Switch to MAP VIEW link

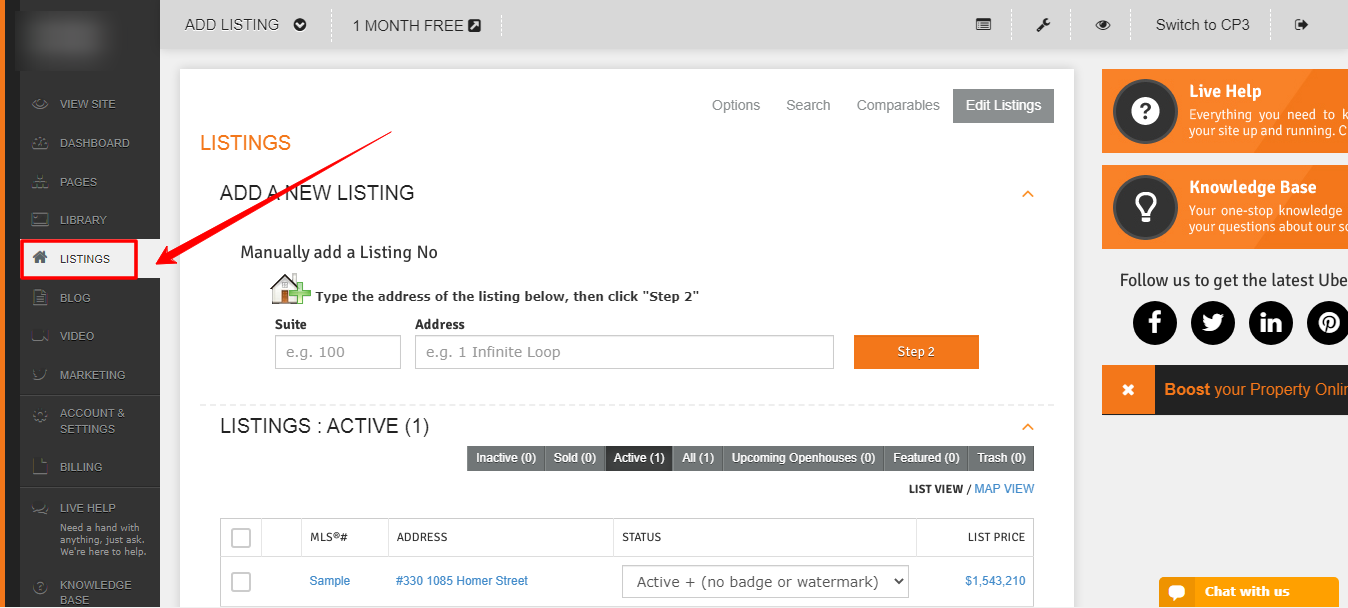click(1004, 489)
